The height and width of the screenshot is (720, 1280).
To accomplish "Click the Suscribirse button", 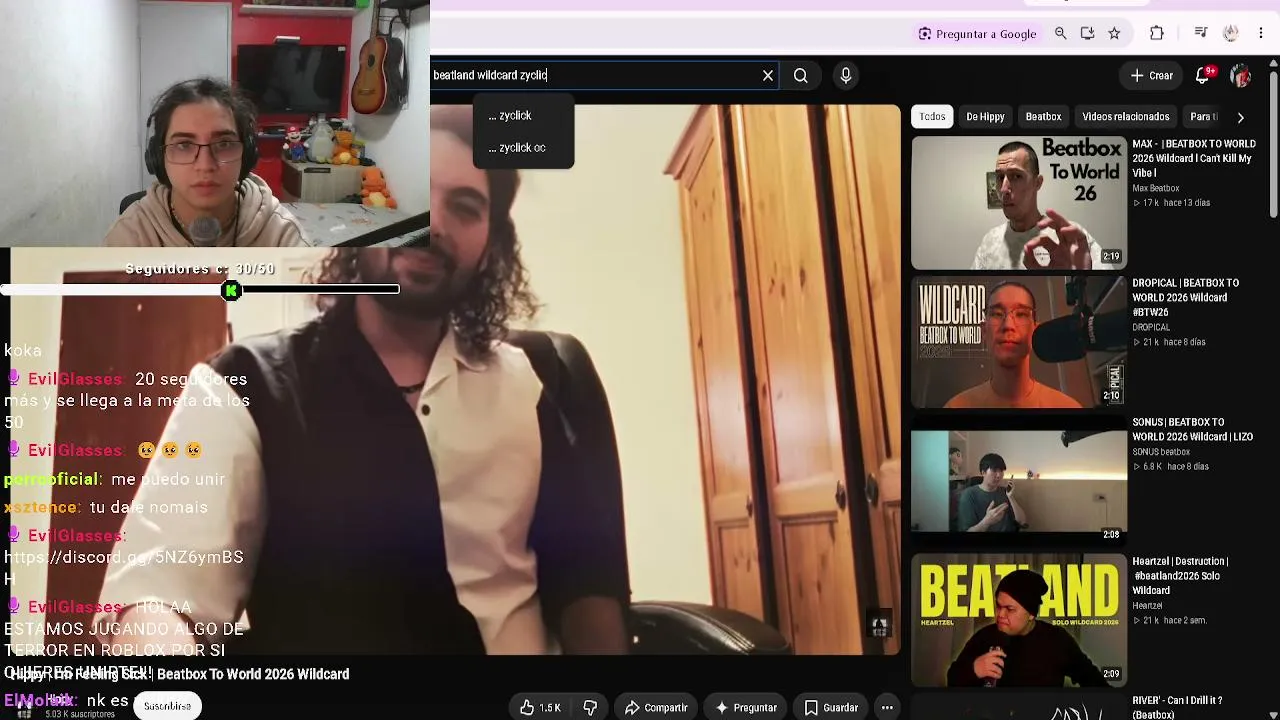I will [167, 706].
